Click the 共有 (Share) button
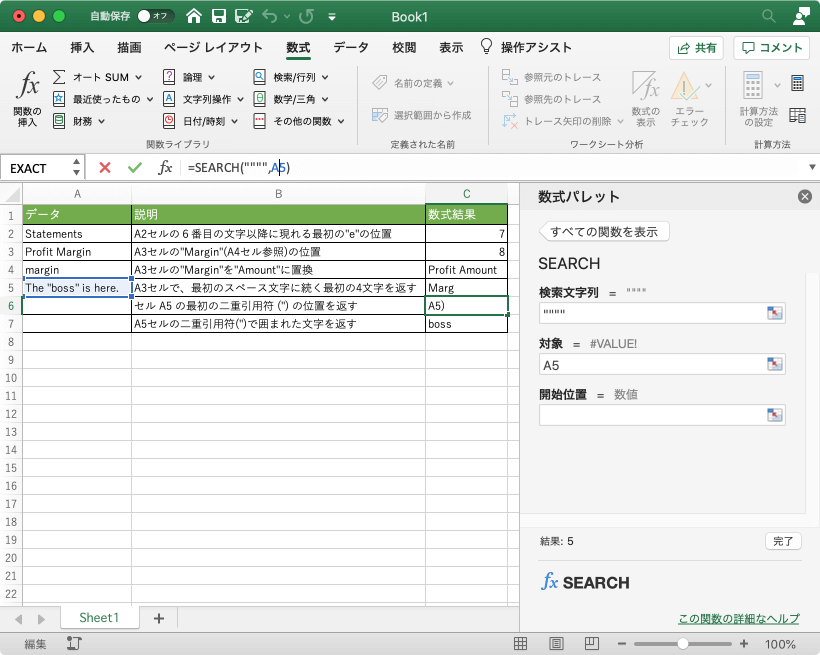820x655 pixels. 696,48
